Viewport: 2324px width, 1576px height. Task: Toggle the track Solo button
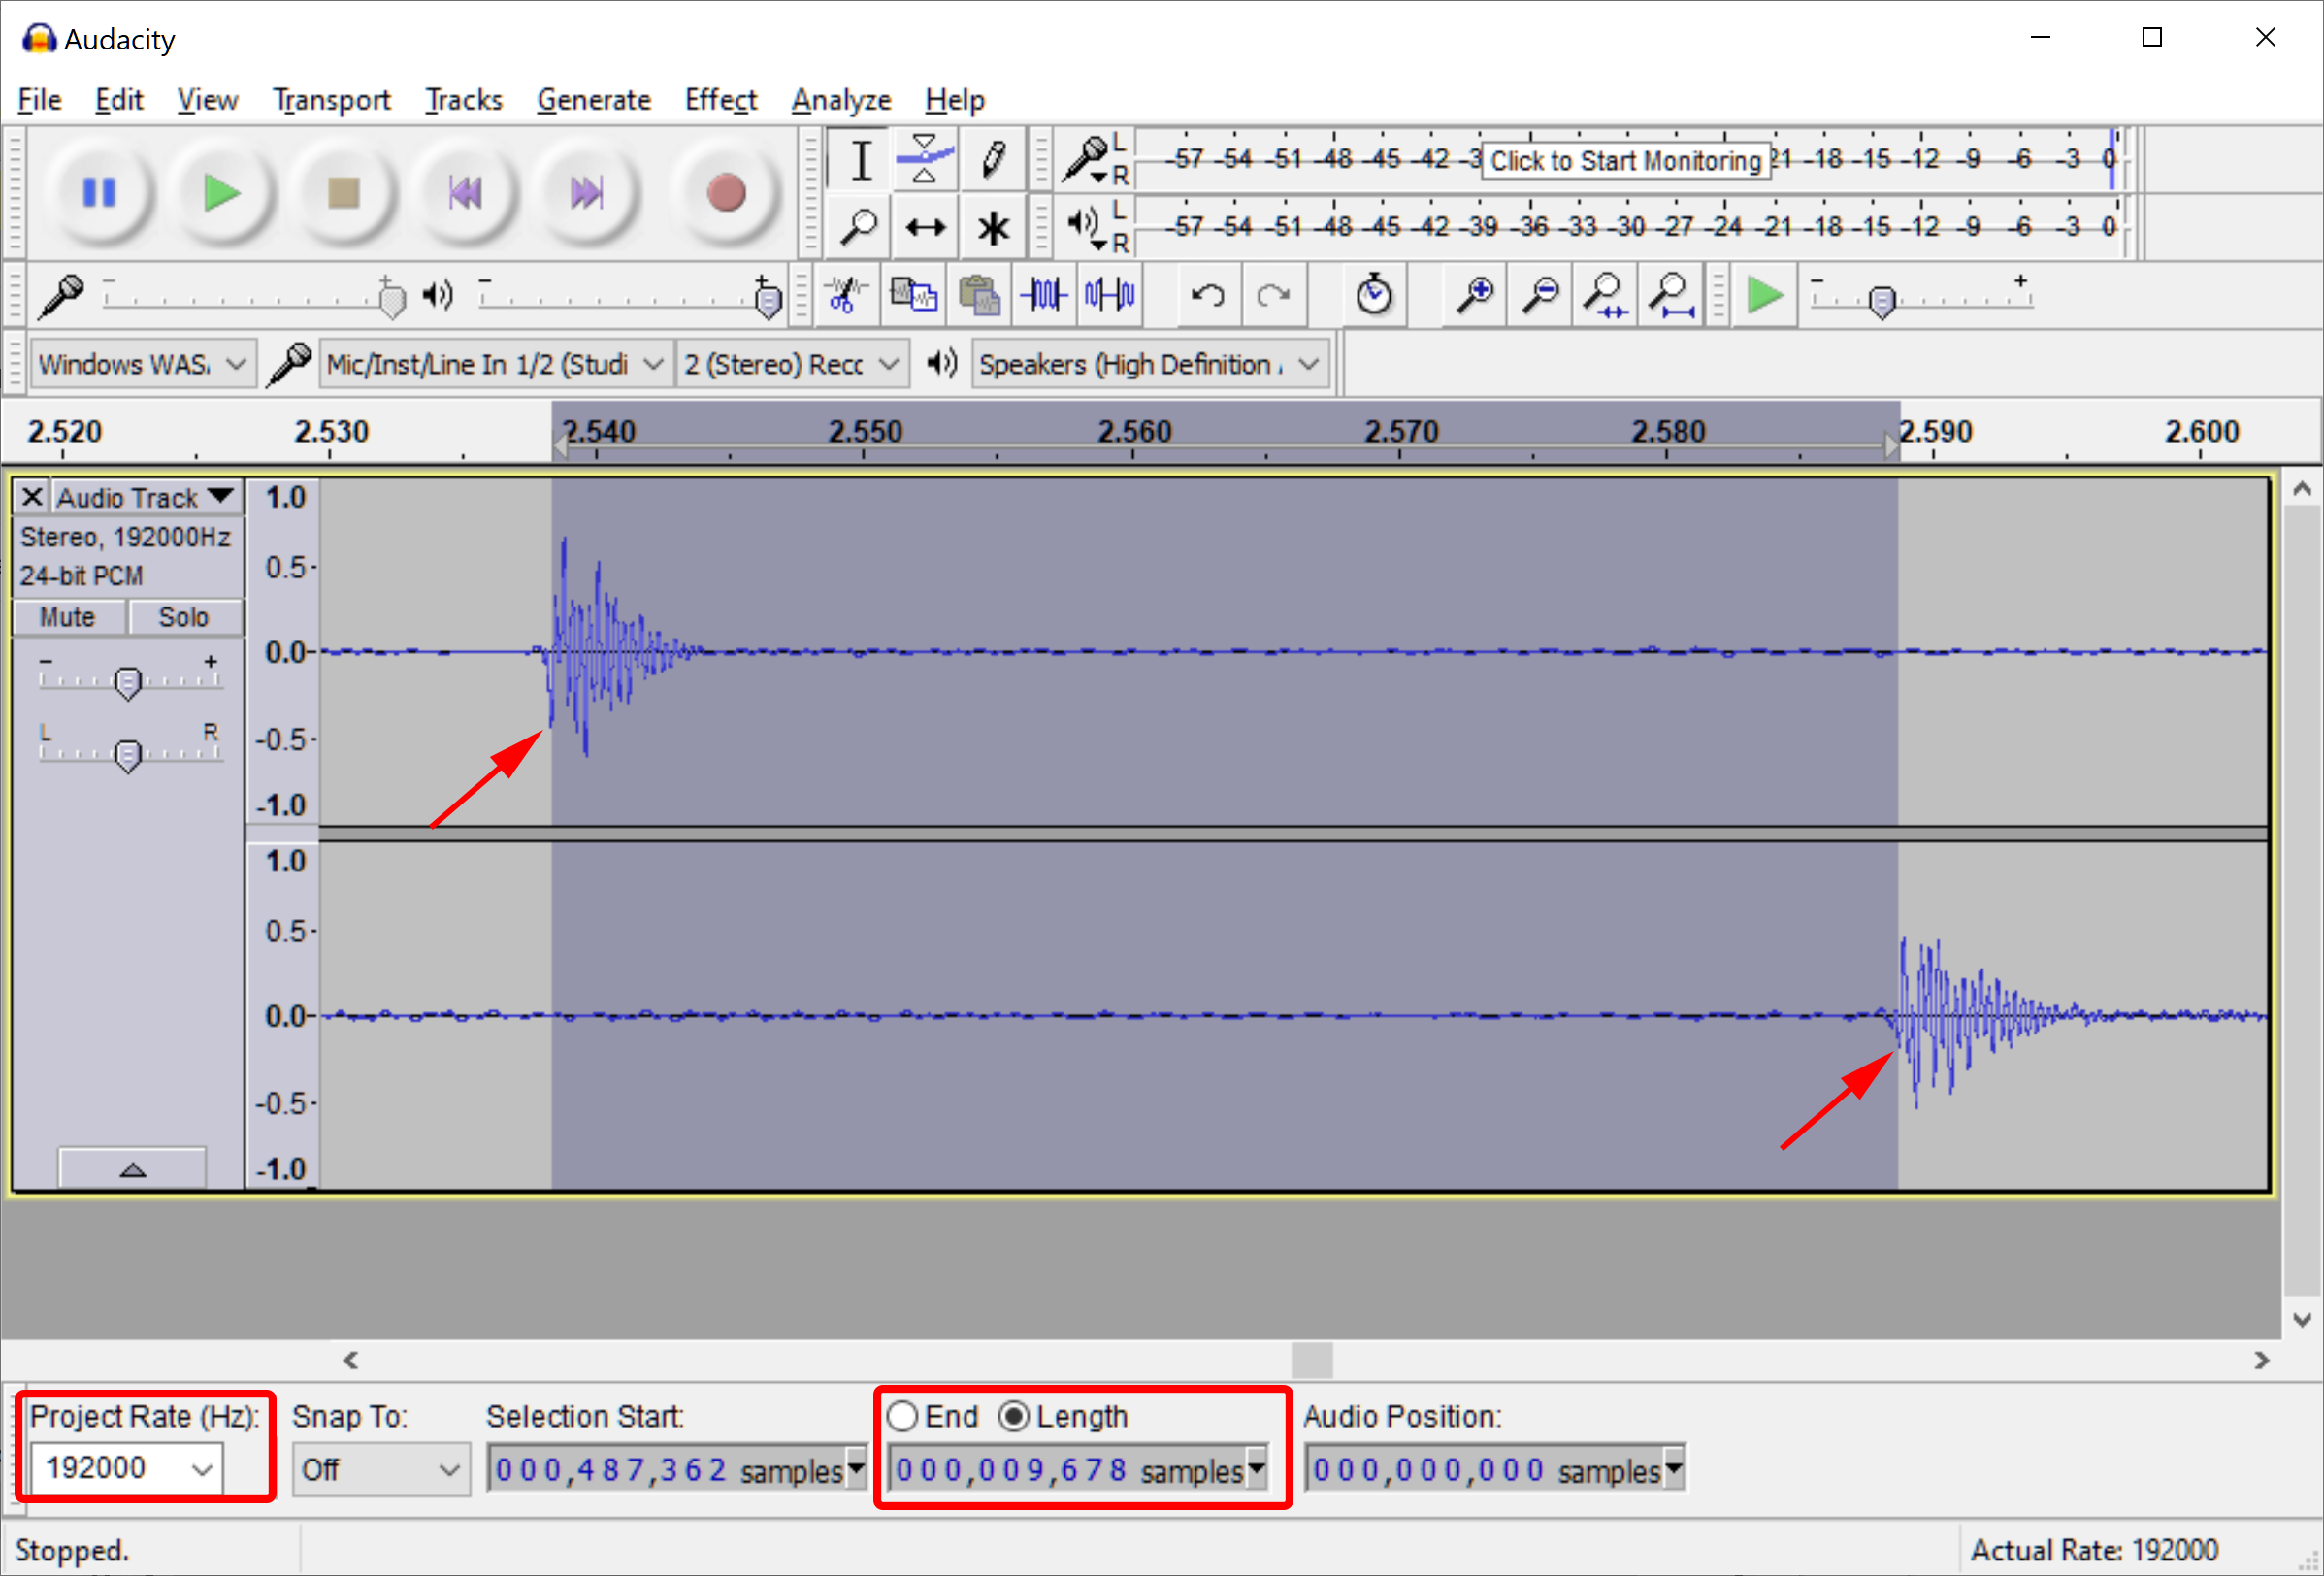(x=184, y=617)
